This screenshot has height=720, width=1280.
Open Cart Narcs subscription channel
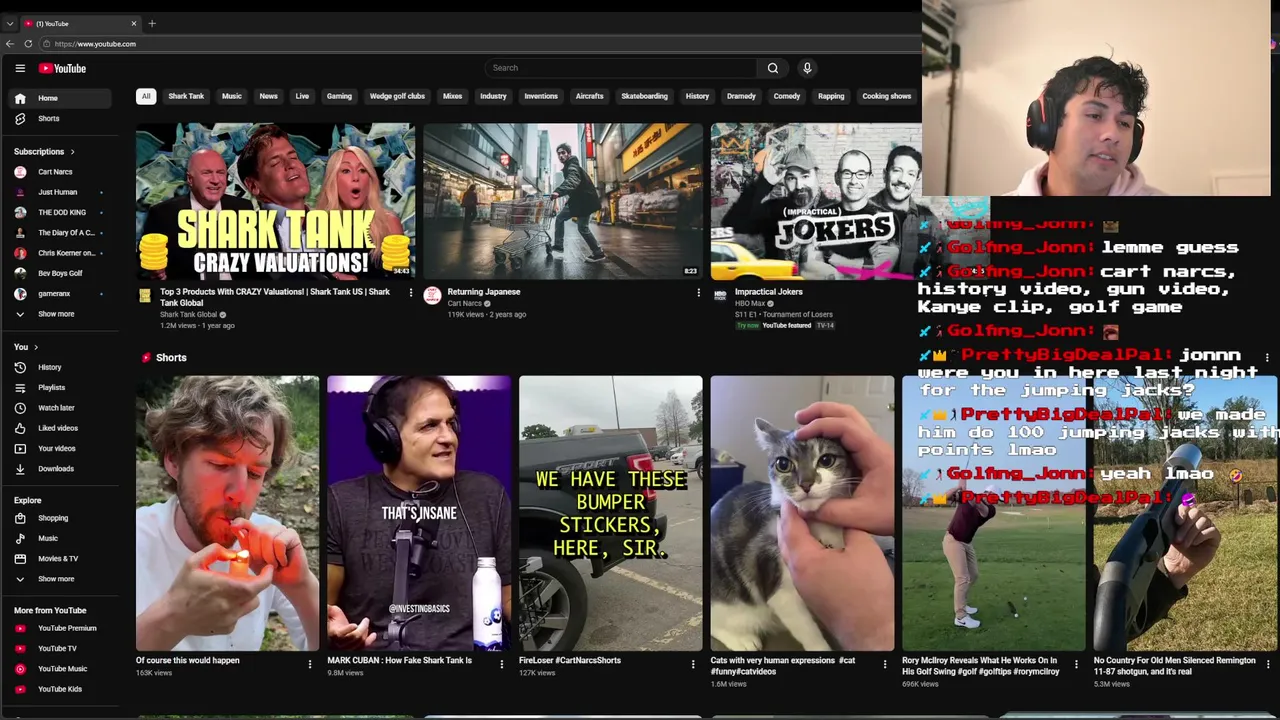click(x=61, y=172)
